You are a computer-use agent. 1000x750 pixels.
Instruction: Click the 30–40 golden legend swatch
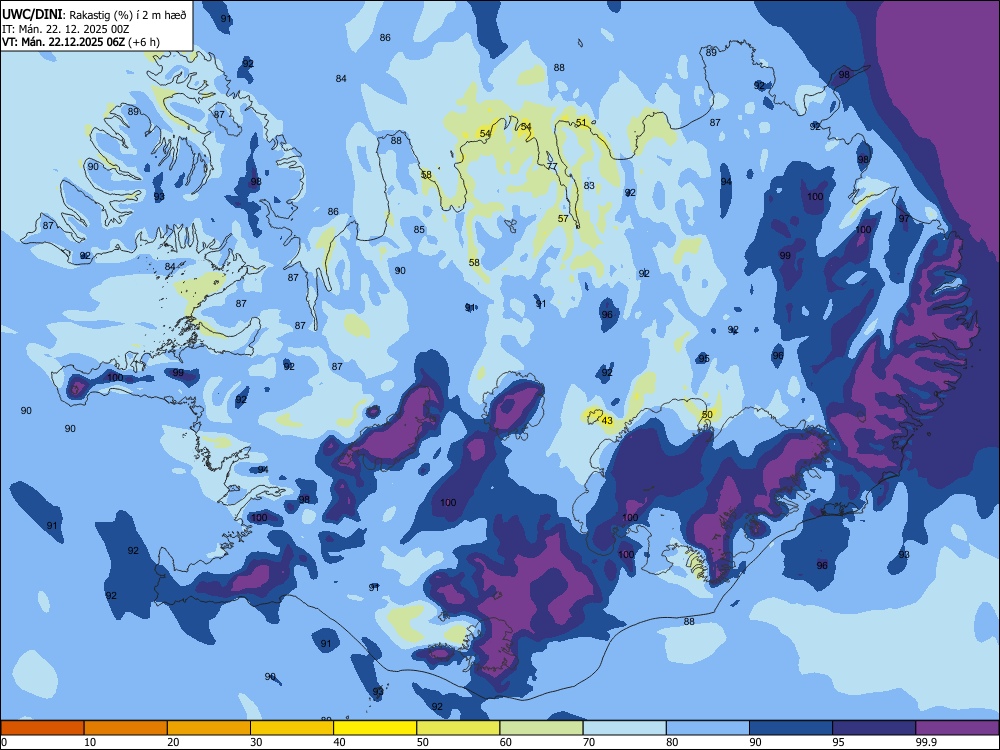pyautogui.click(x=292, y=728)
